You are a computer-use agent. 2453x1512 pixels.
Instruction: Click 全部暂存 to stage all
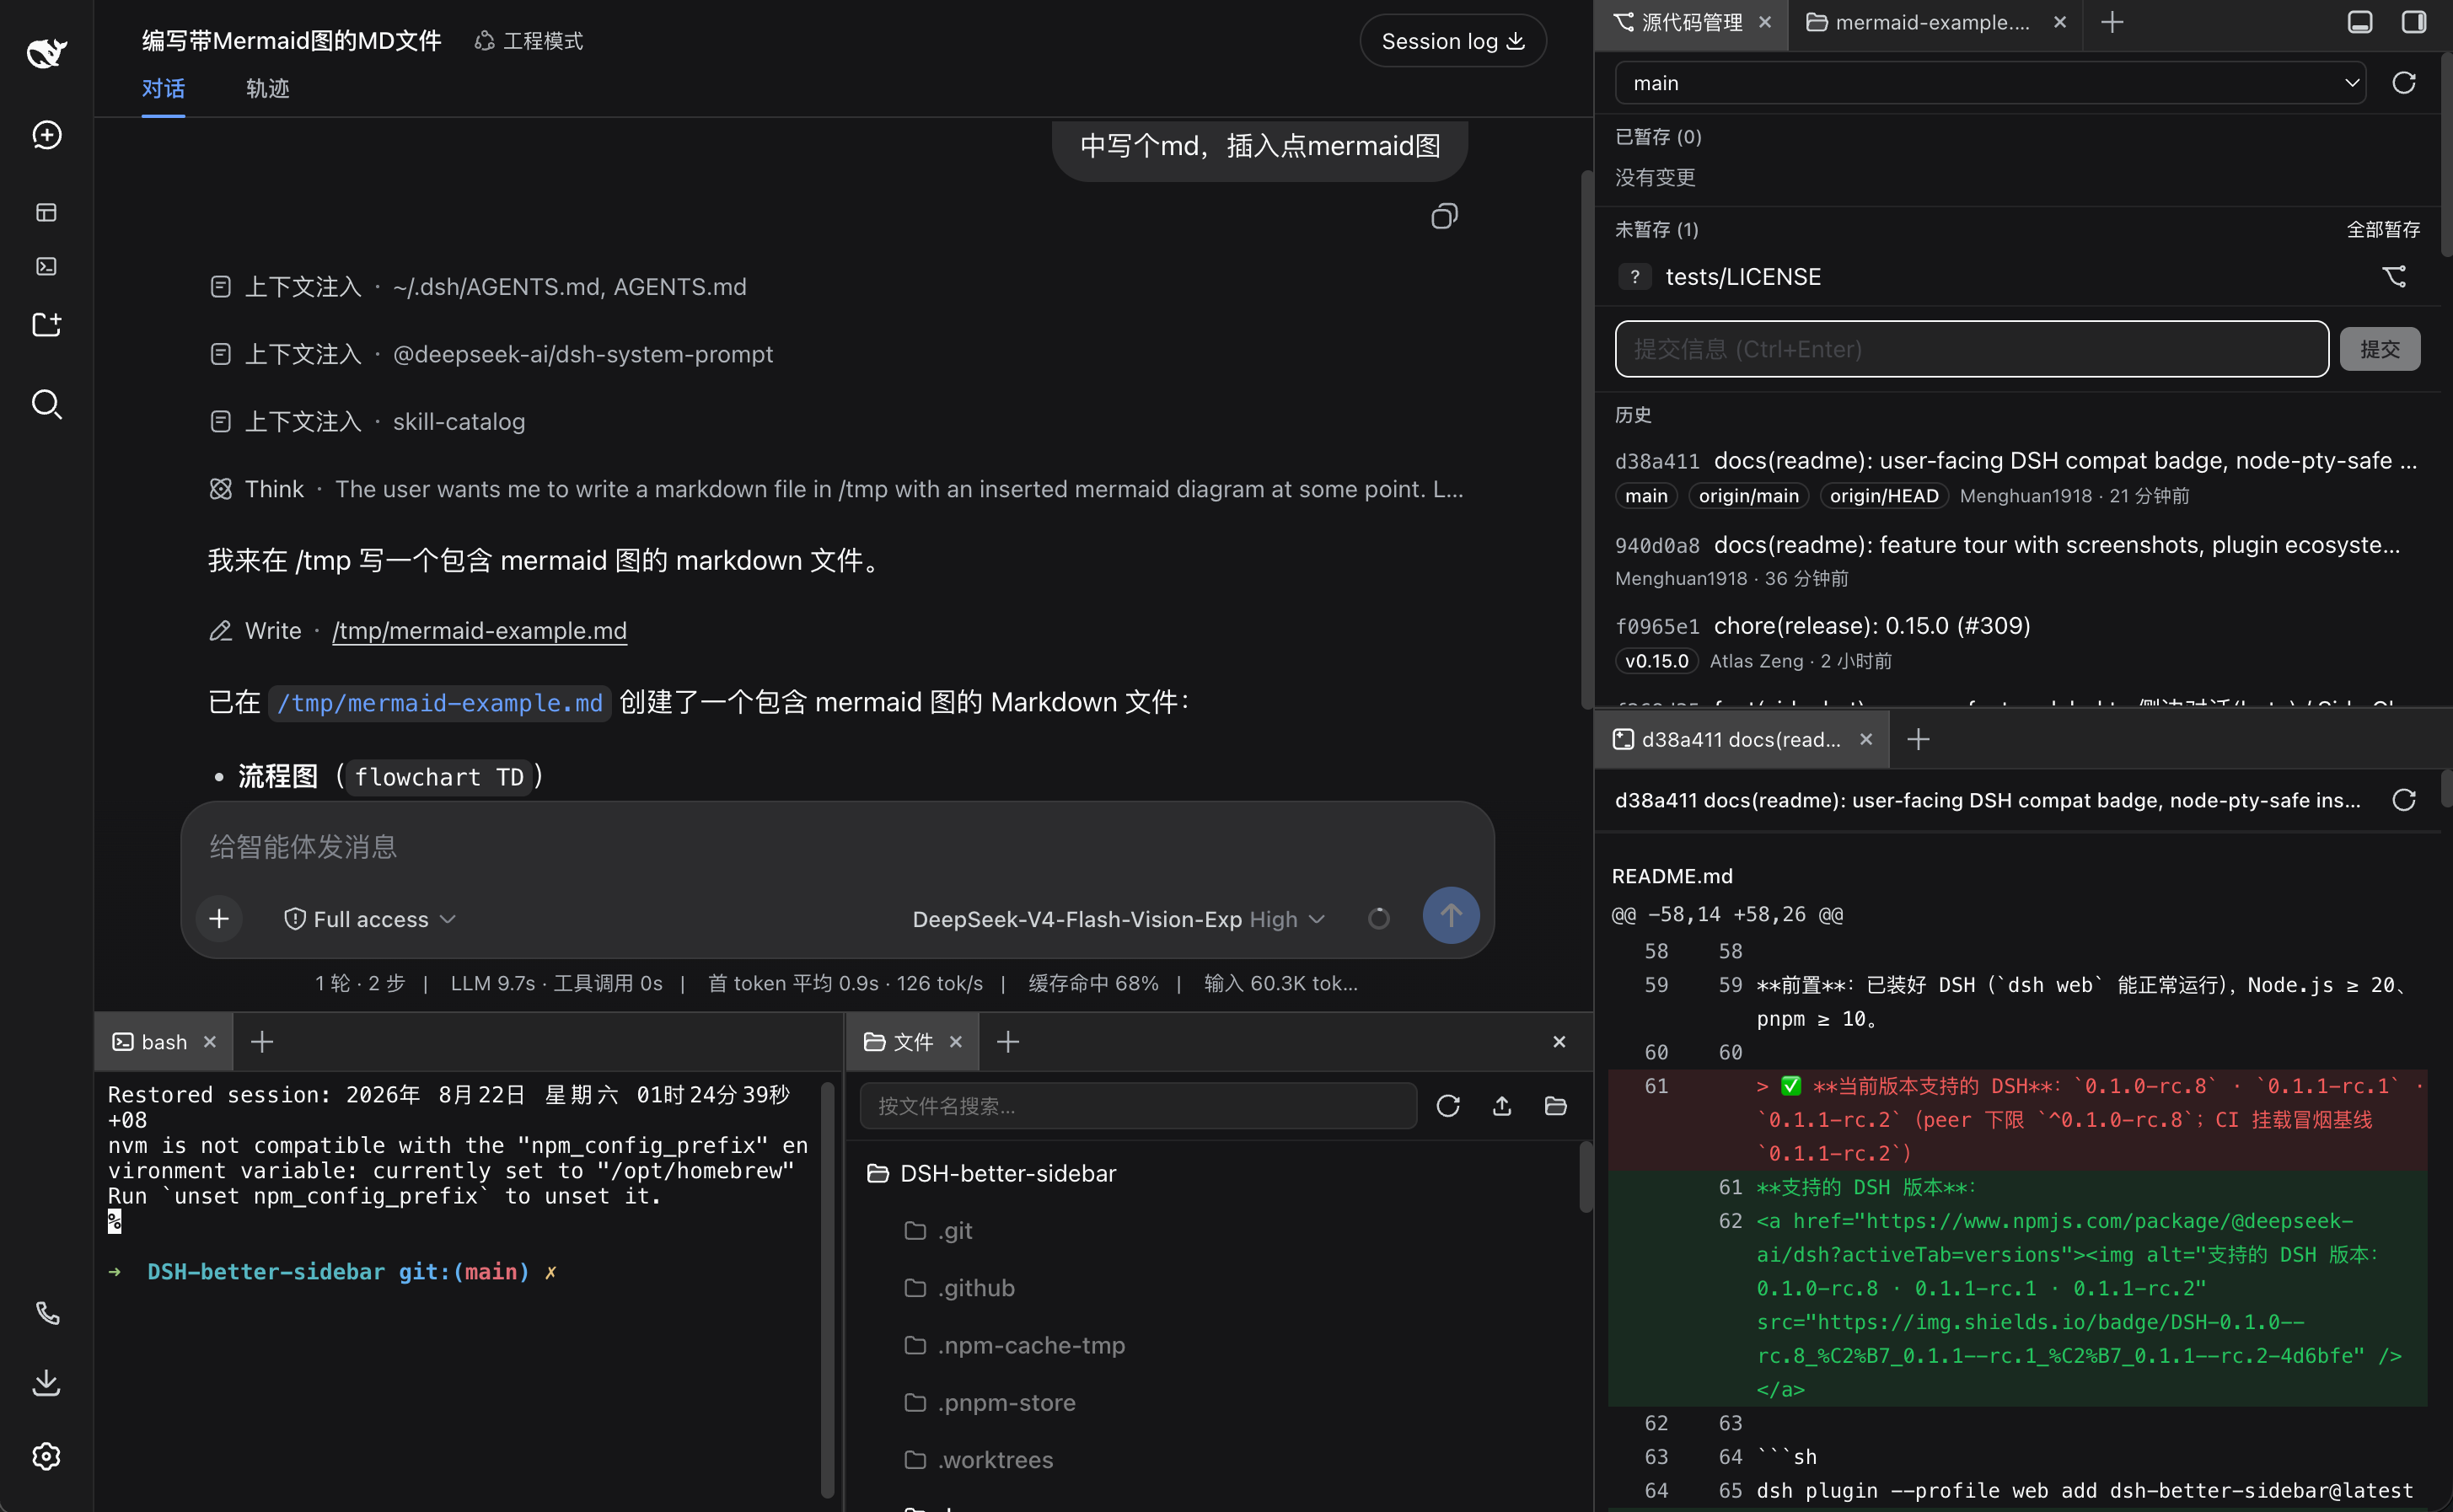pyautogui.click(x=2383, y=230)
